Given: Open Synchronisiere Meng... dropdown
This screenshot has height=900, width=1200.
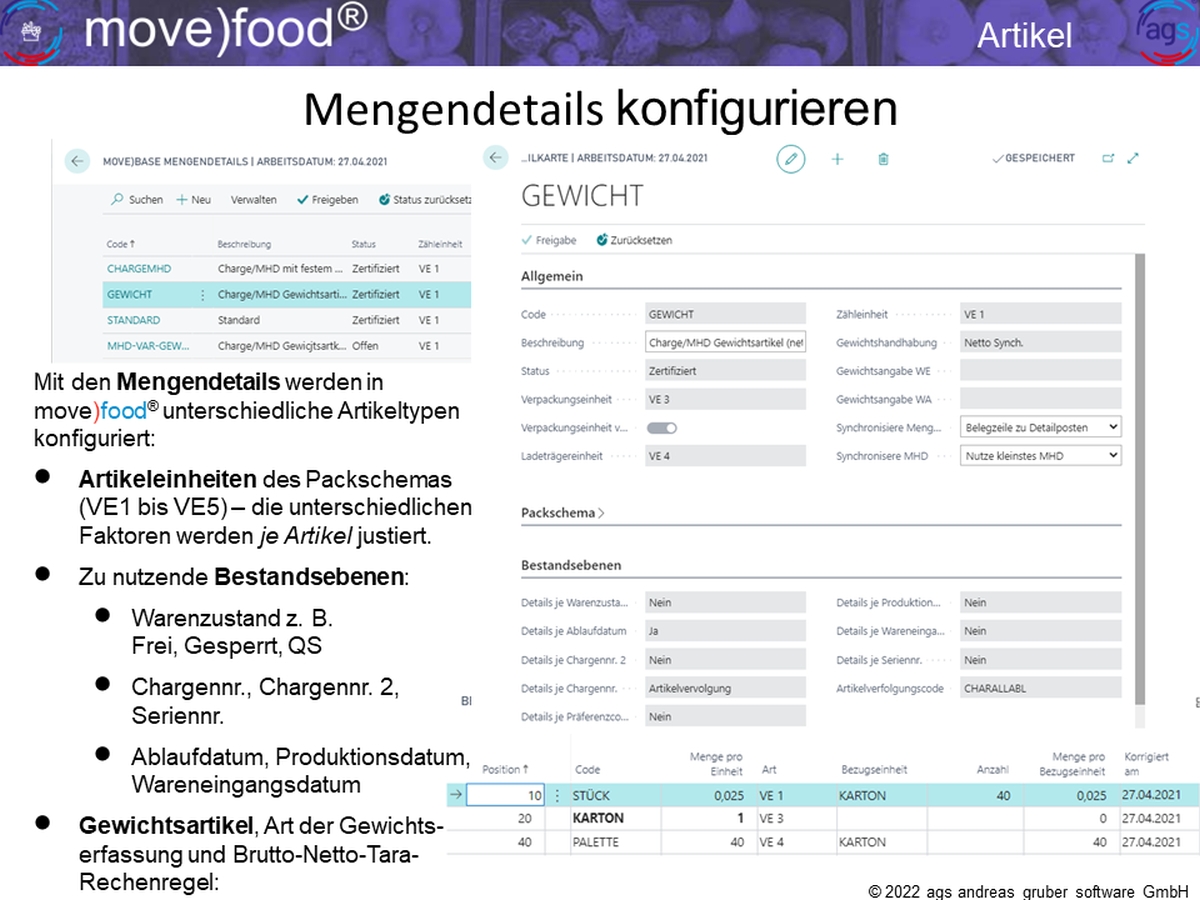Looking at the screenshot, I should pos(1040,427).
